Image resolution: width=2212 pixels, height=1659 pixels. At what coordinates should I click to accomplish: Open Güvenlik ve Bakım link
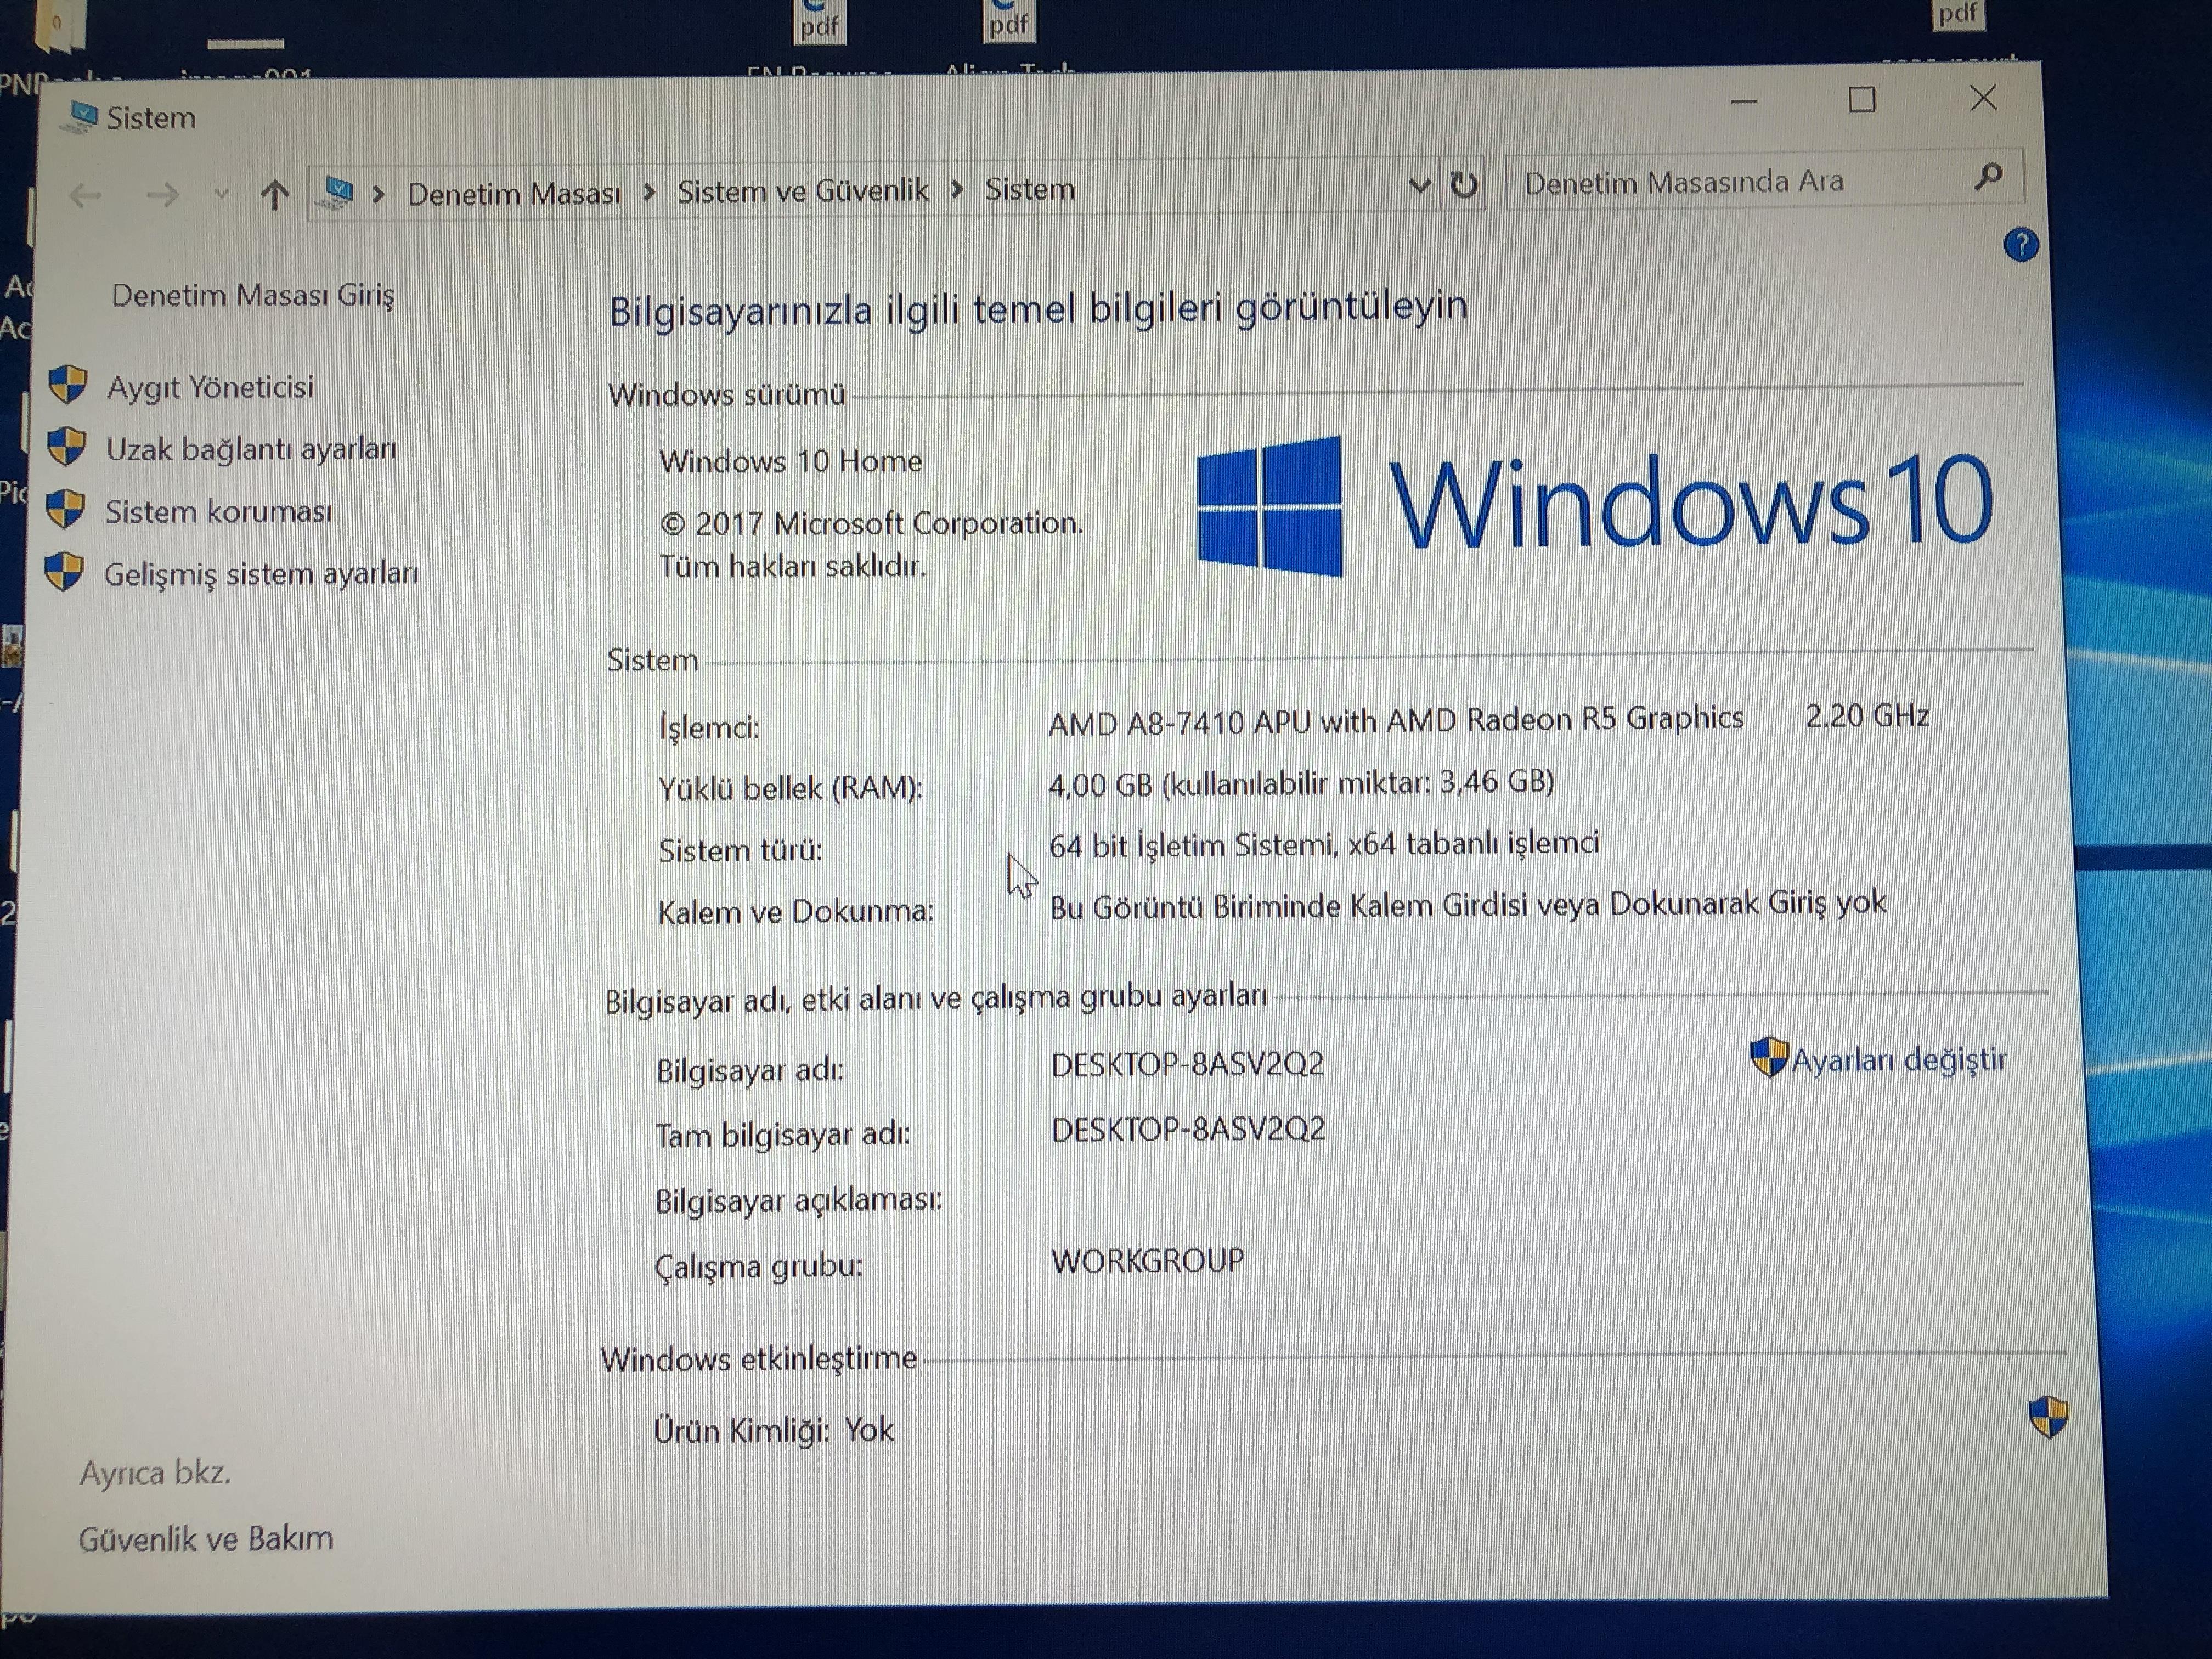pyautogui.click(x=206, y=1538)
